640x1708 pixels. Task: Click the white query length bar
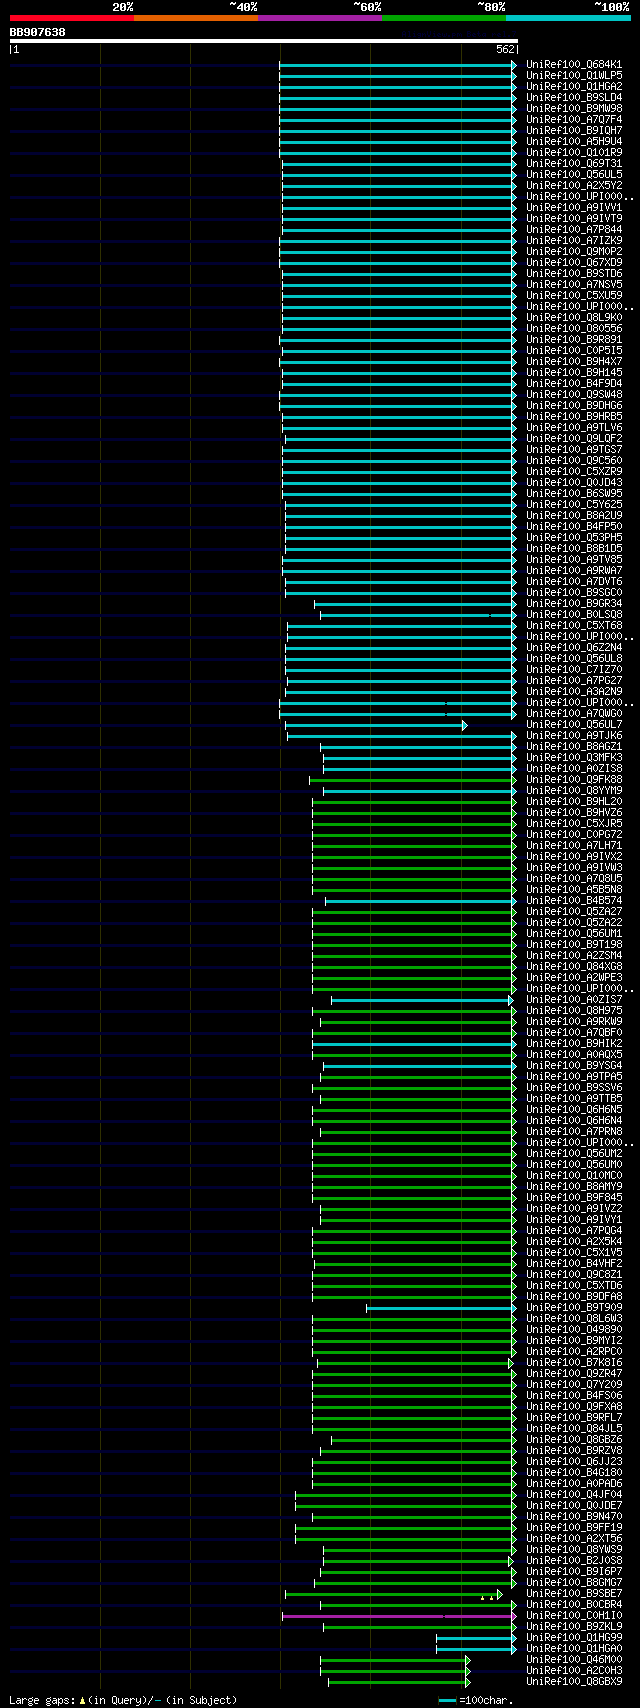pos(263,41)
